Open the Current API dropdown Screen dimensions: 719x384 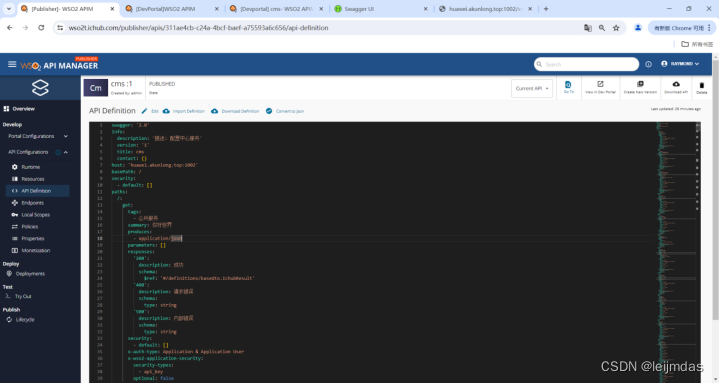click(x=532, y=89)
